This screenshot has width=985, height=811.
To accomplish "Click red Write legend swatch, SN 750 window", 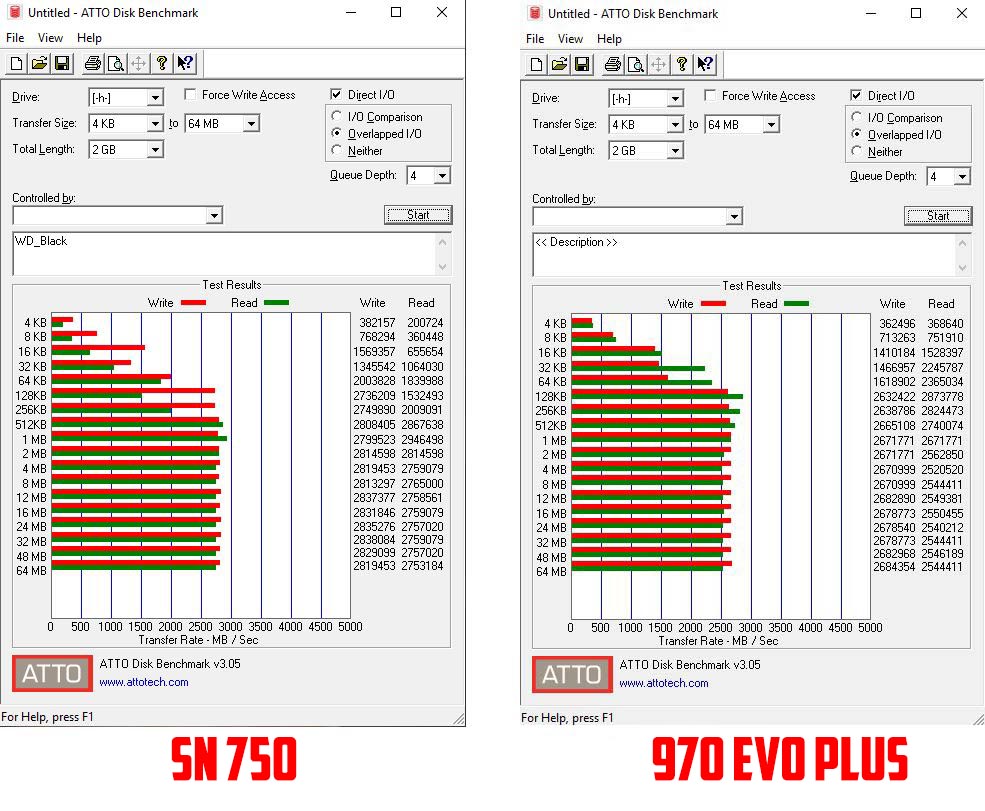I will pos(193,303).
